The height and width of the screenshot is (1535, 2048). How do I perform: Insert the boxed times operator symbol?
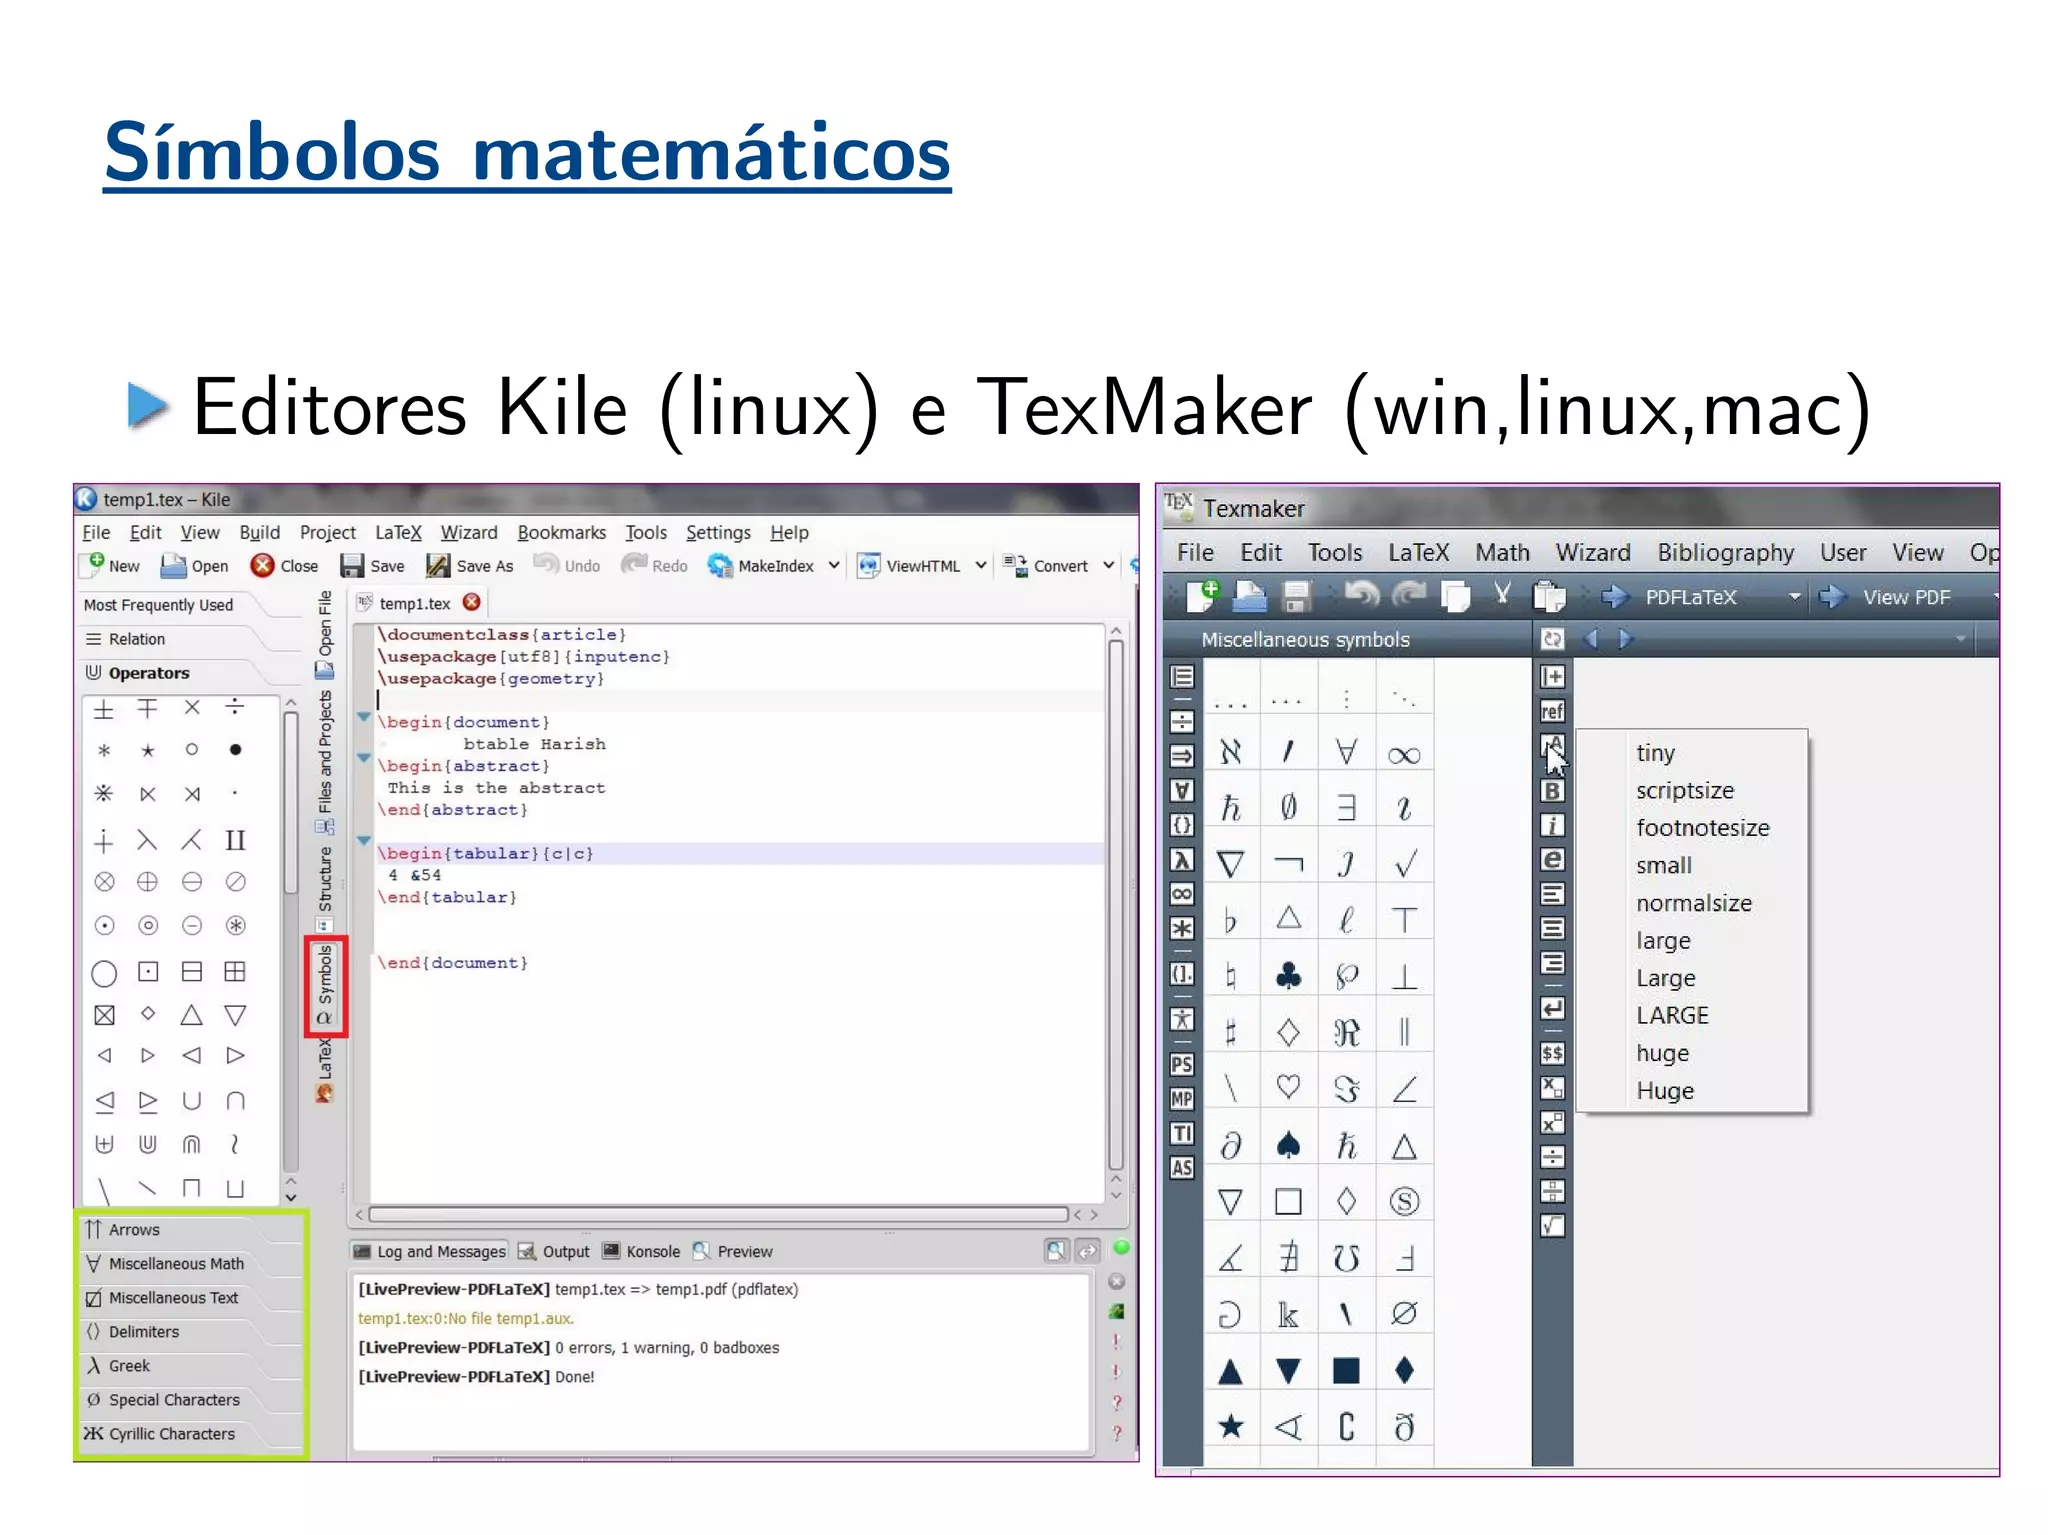pyautogui.click(x=104, y=1016)
